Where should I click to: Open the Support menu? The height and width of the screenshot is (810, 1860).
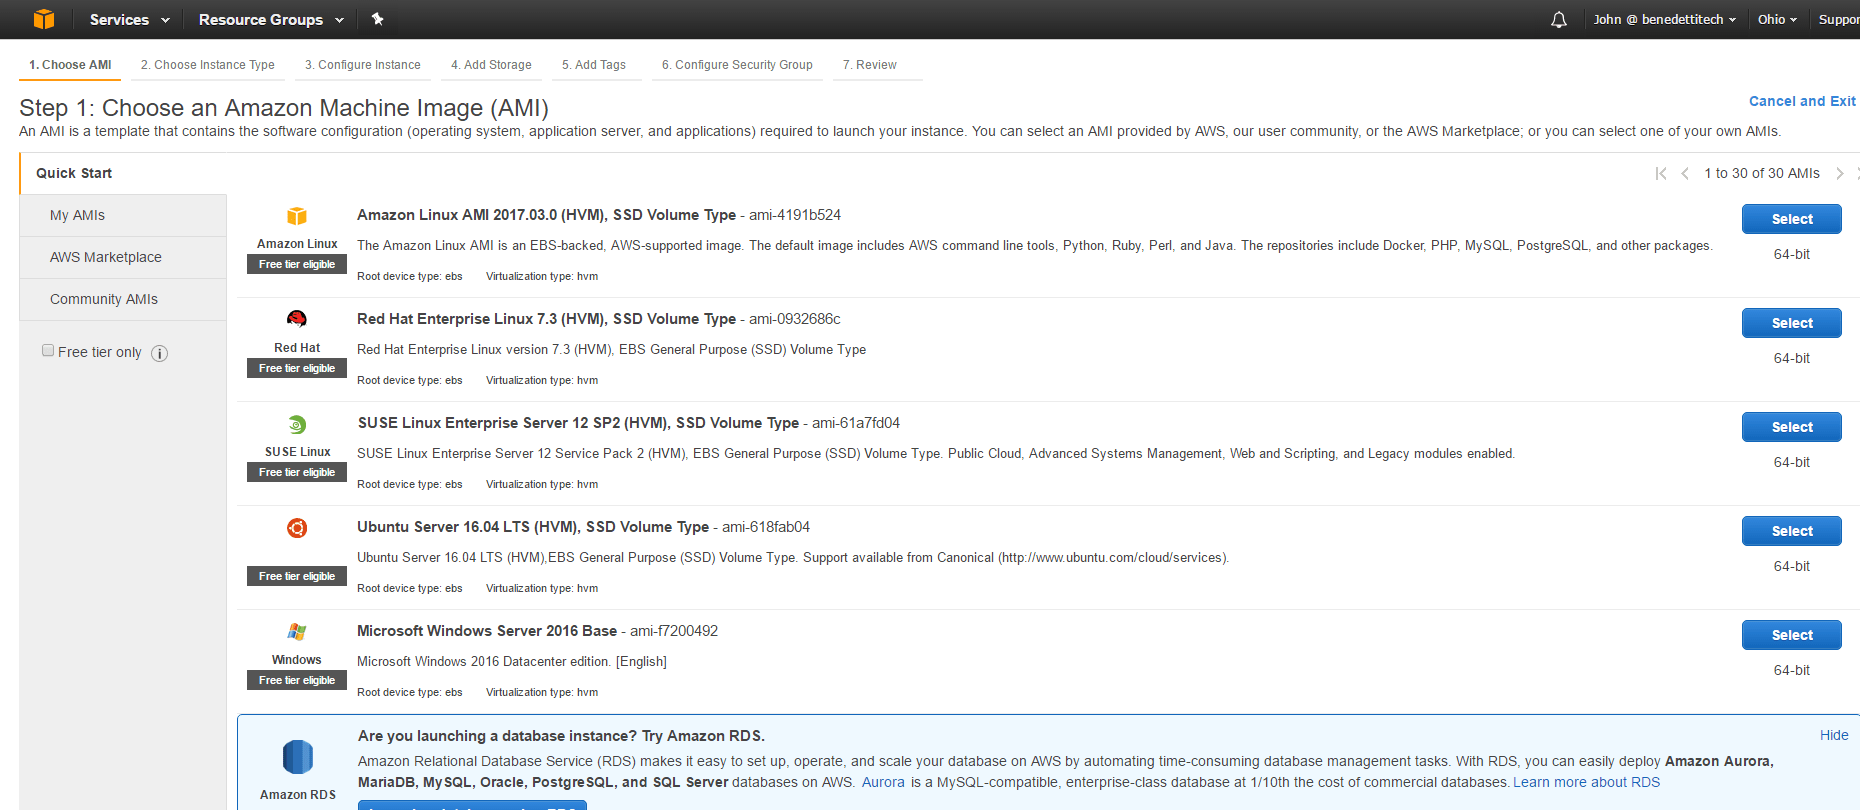(1838, 20)
